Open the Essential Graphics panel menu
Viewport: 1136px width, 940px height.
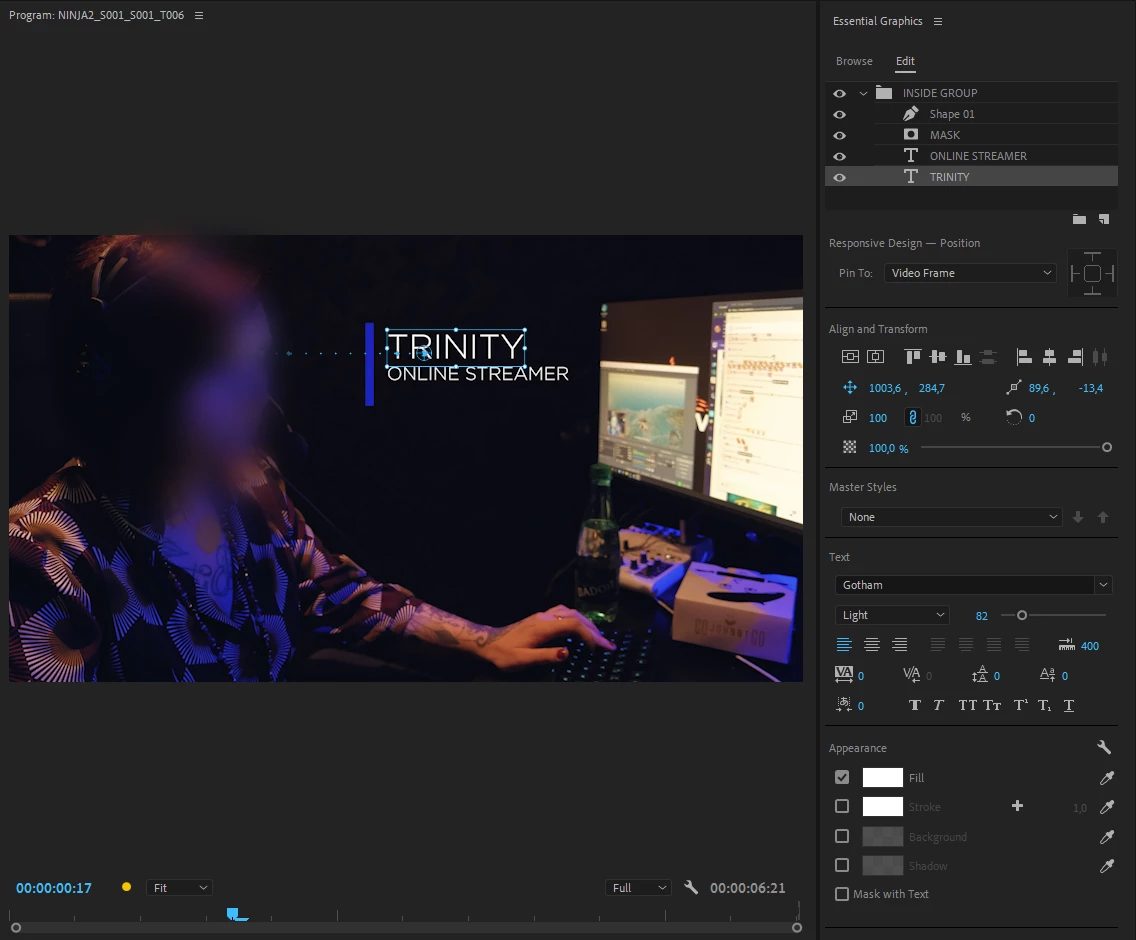pos(938,22)
